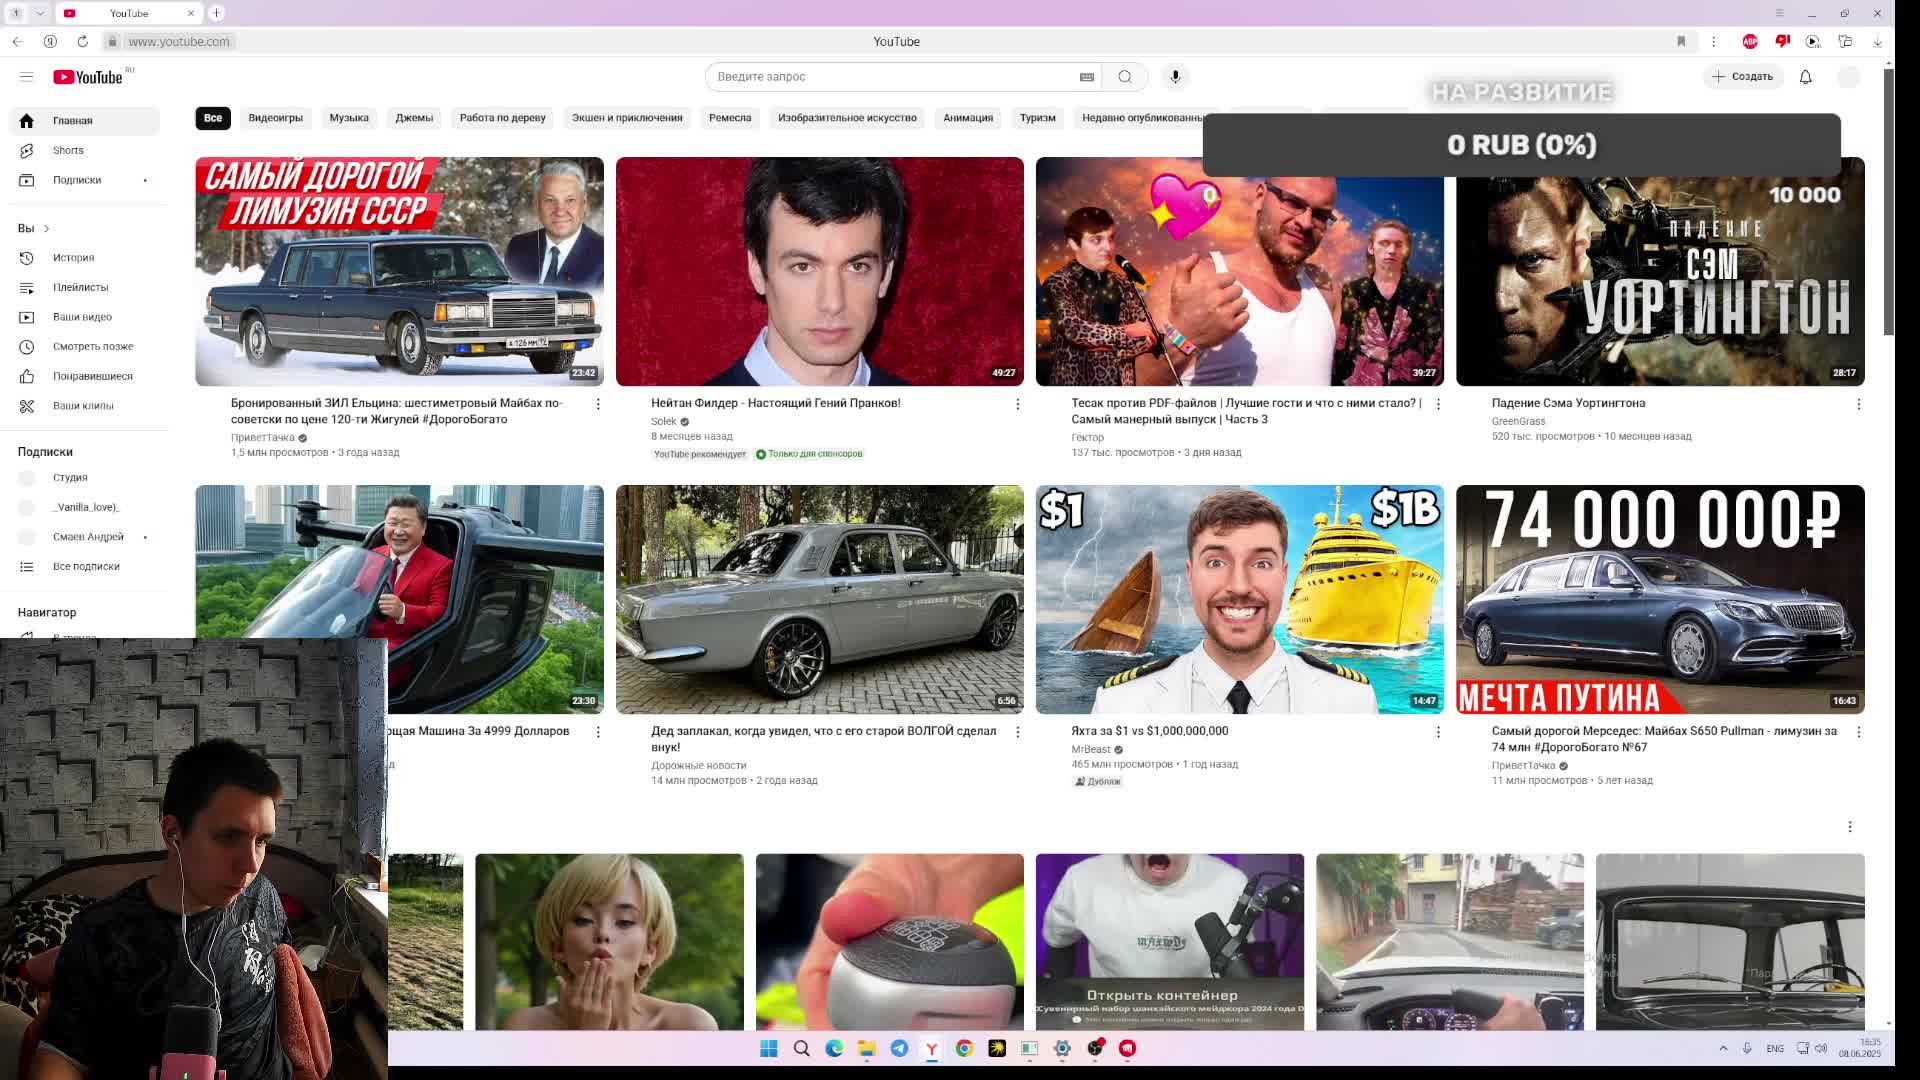Open the ABP adblock extension icon
The height and width of the screenshot is (1080, 1920).
click(x=1750, y=41)
